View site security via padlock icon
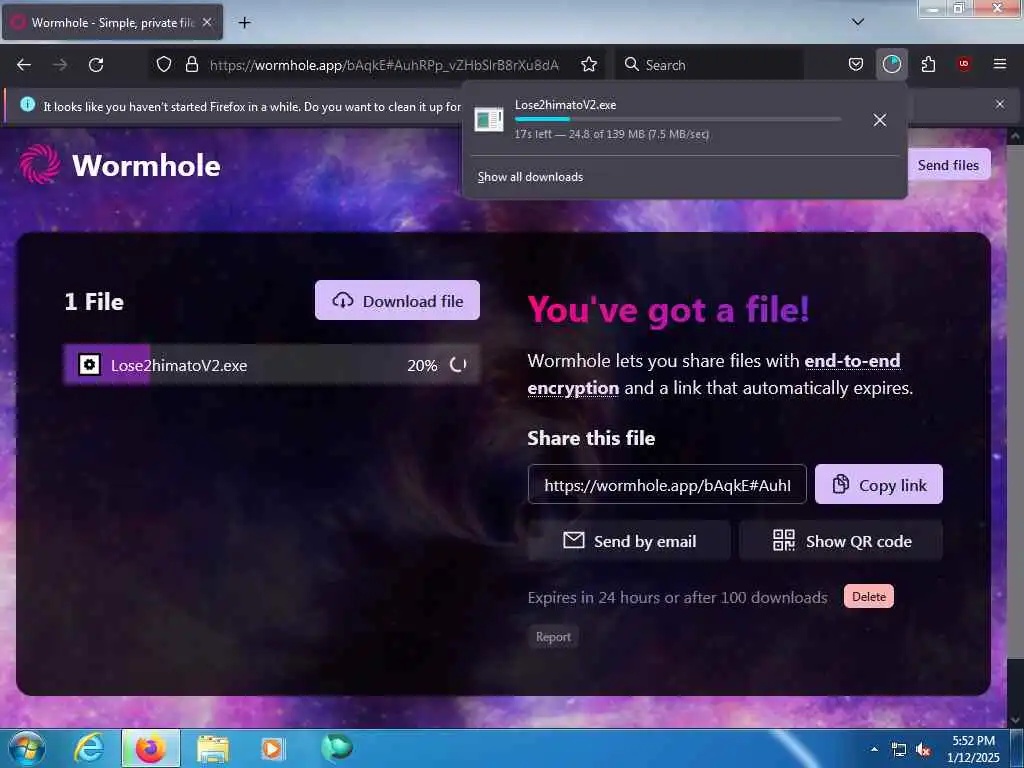This screenshot has height=768, width=1024. pos(191,65)
